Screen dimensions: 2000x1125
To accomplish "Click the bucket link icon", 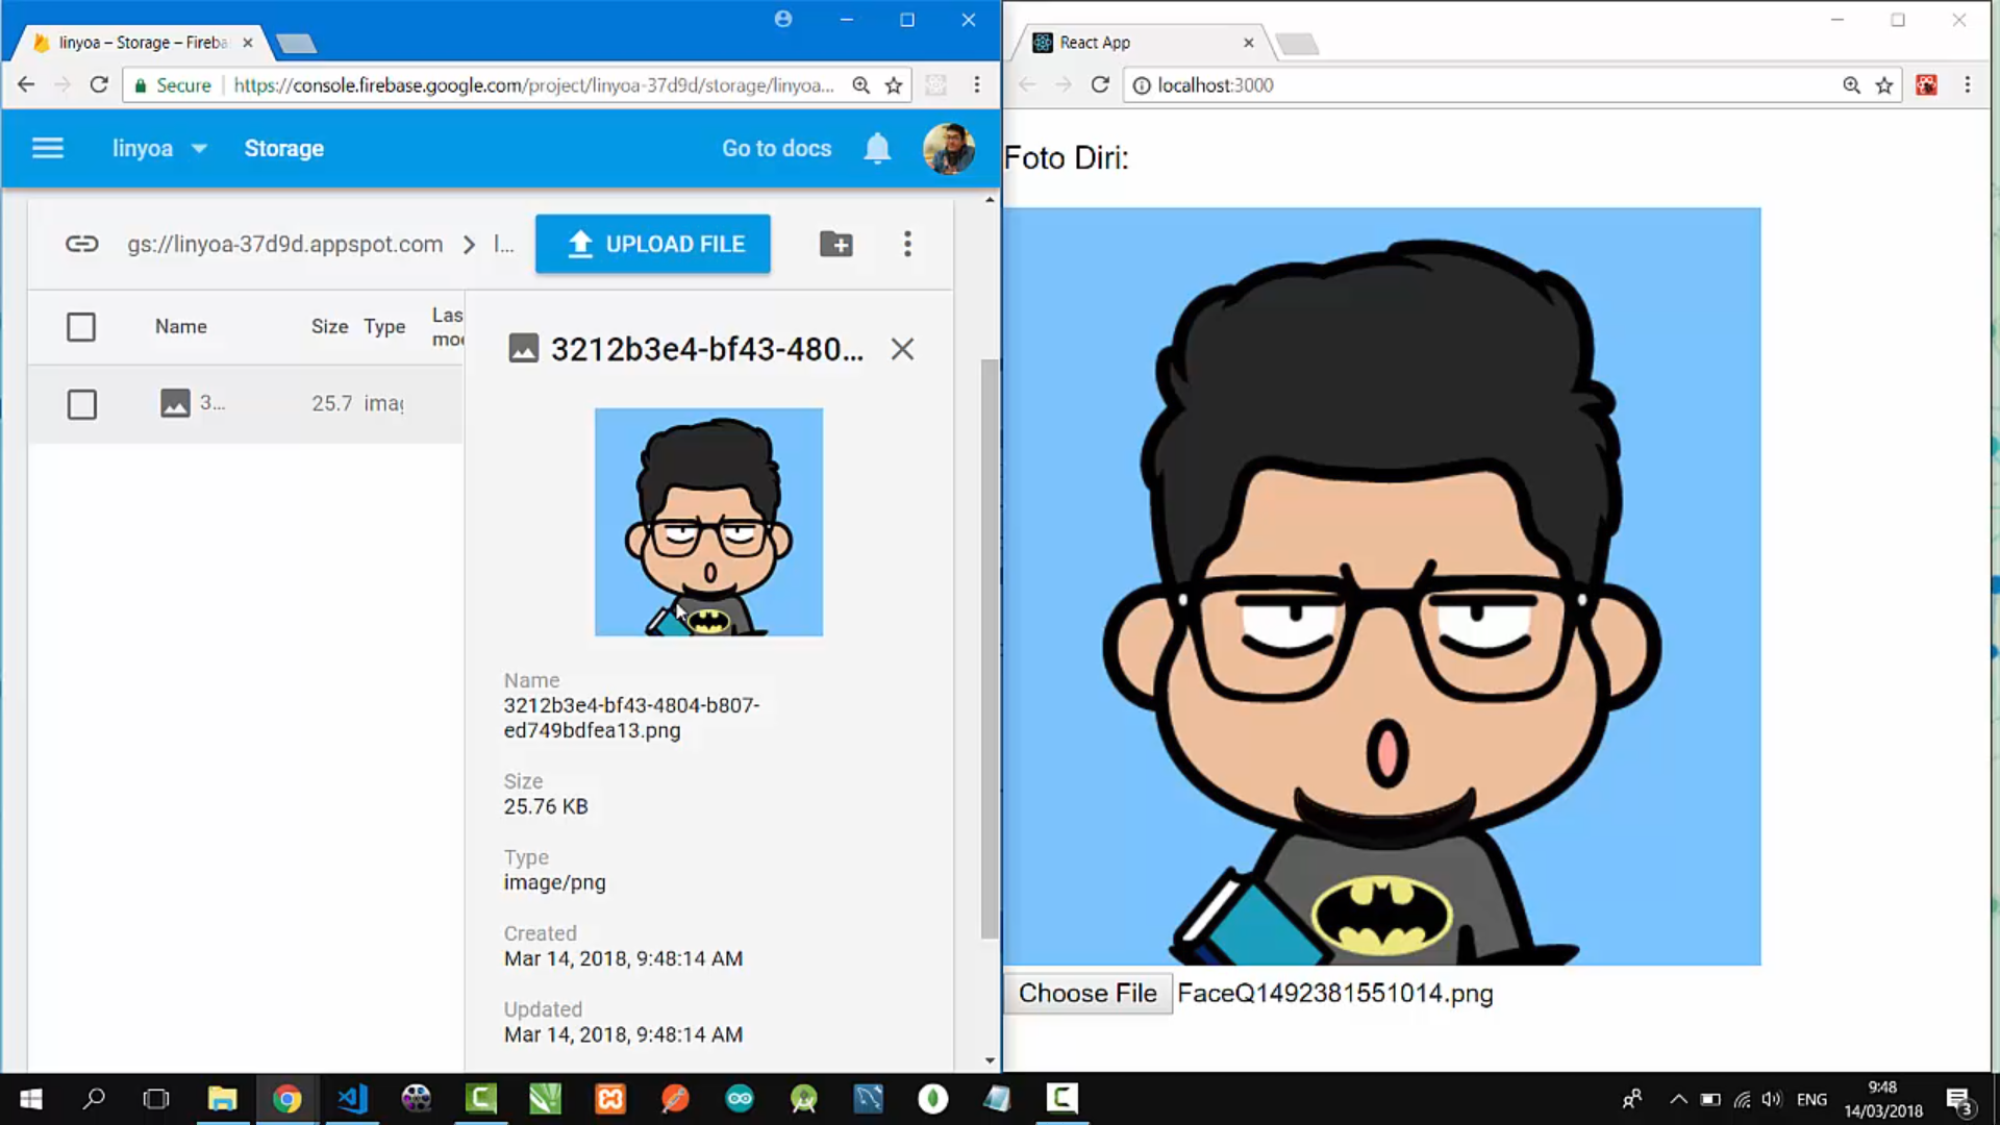I will pyautogui.click(x=82, y=244).
